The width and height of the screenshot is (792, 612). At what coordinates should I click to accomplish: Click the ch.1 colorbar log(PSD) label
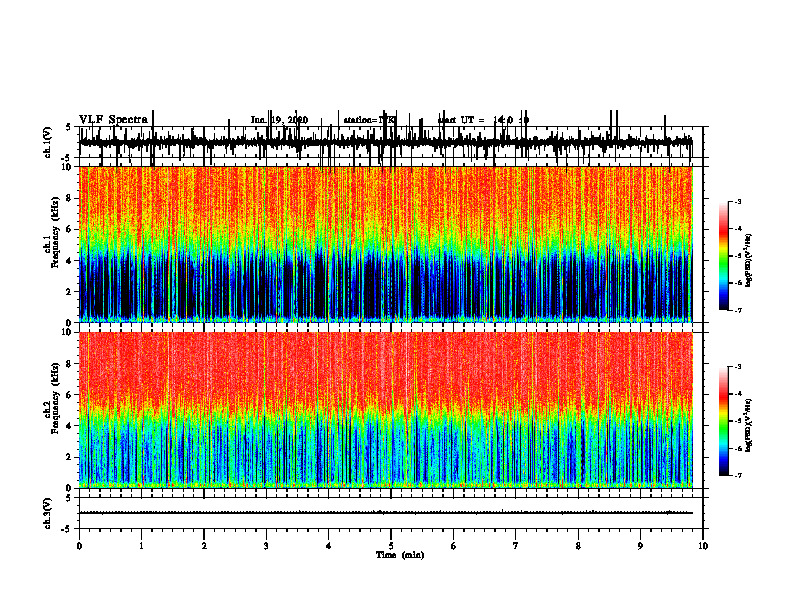pos(749,261)
